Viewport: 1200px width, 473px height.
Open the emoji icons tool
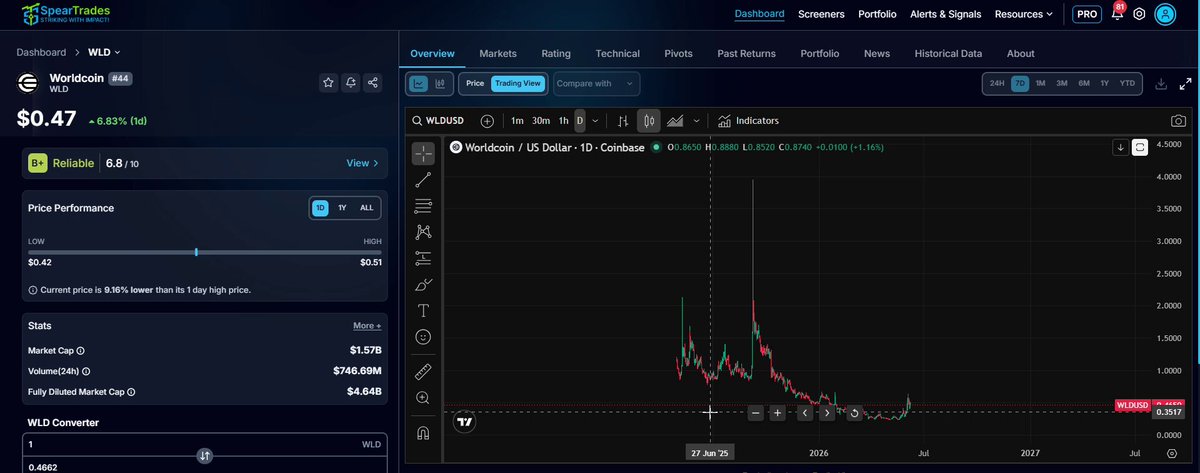tap(423, 337)
